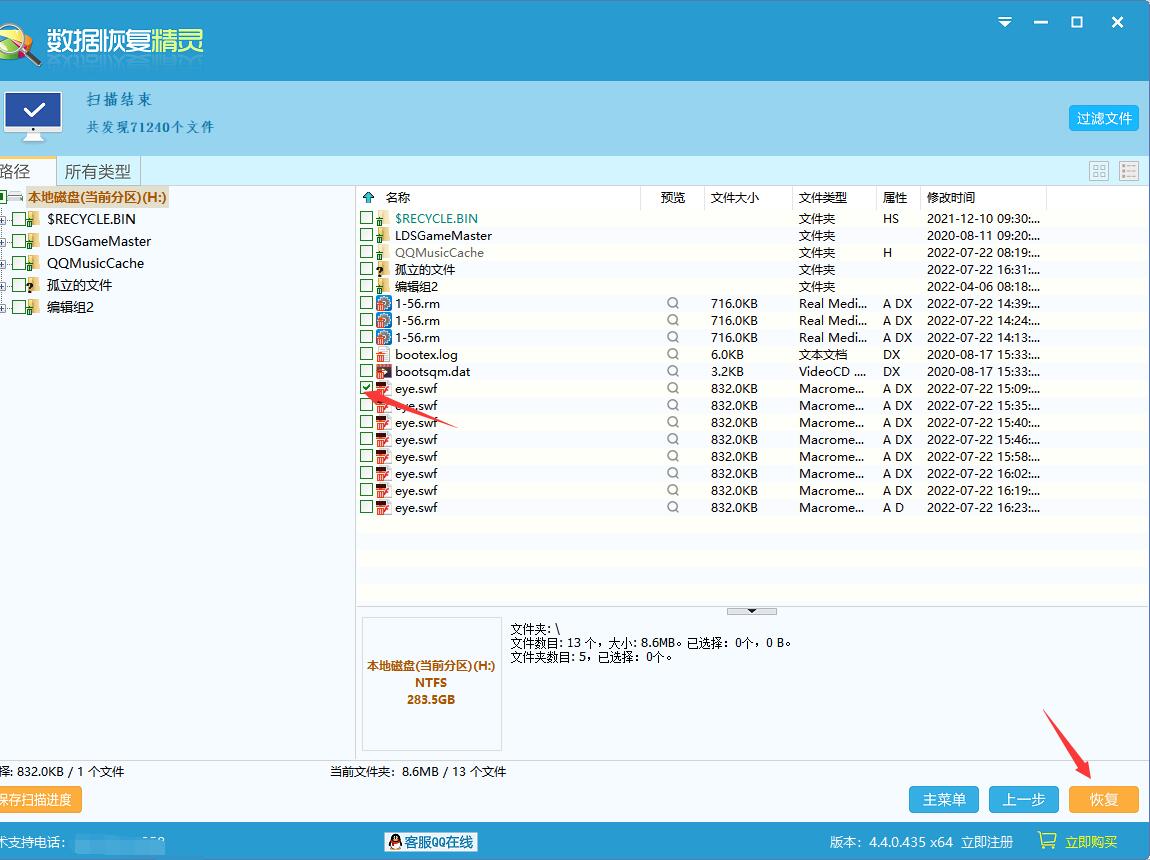The height and width of the screenshot is (860, 1150).
Task: Switch to thumbnail grid view icon
Action: pyautogui.click(x=1098, y=171)
